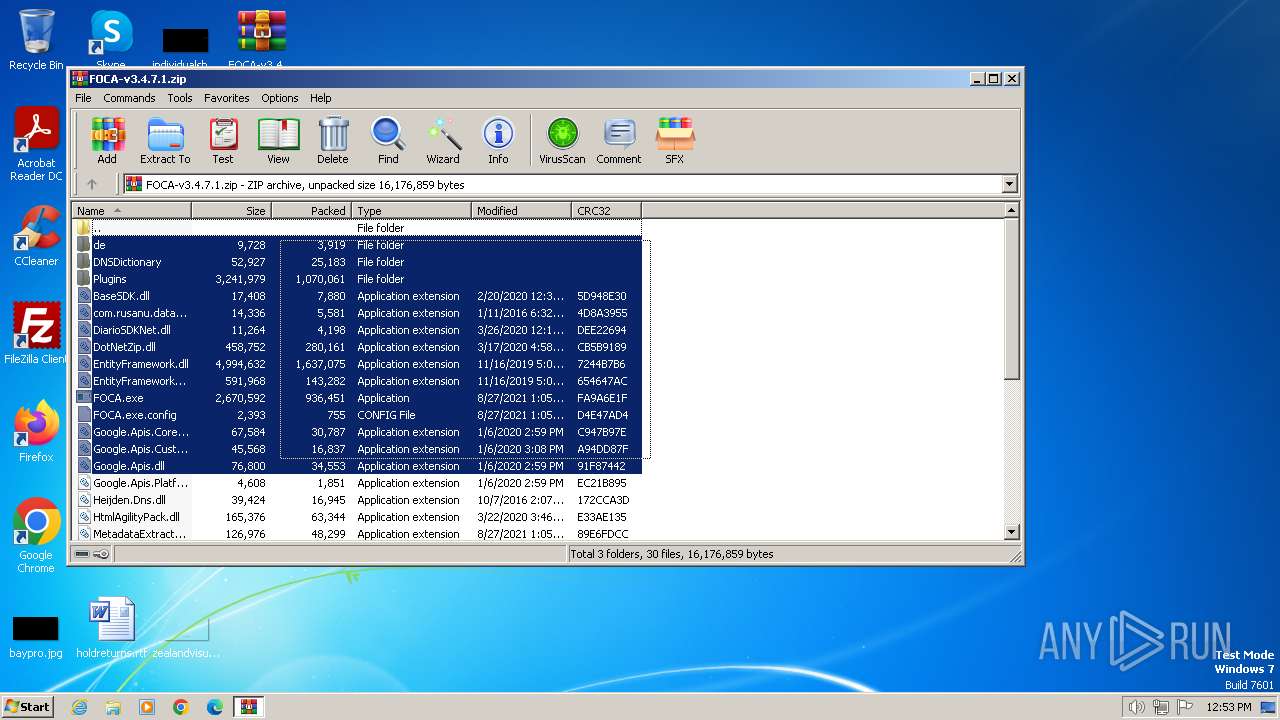Click the Add toolbar icon
The height and width of the screenshot is (720, 1280).
(x=107, y=140)
